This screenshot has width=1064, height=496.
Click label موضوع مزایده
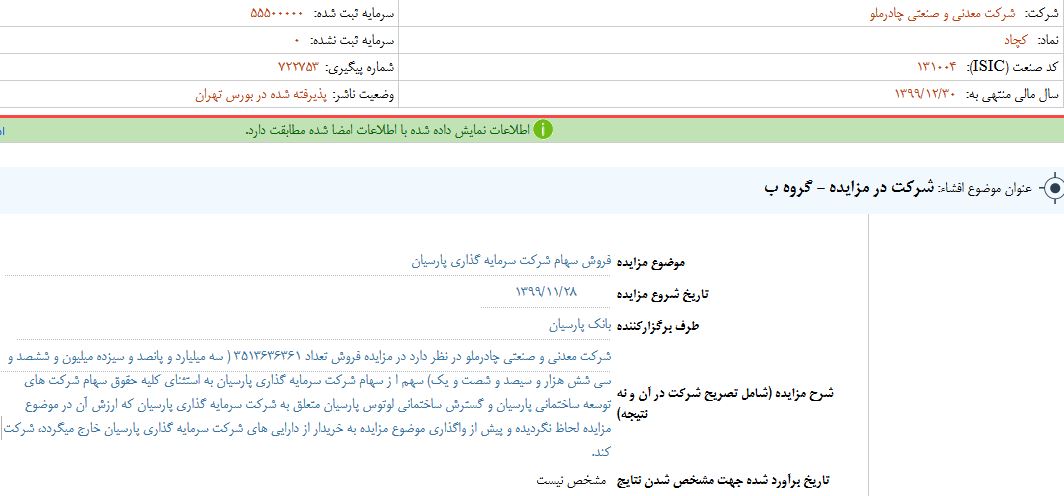click(x=651, y=262)
